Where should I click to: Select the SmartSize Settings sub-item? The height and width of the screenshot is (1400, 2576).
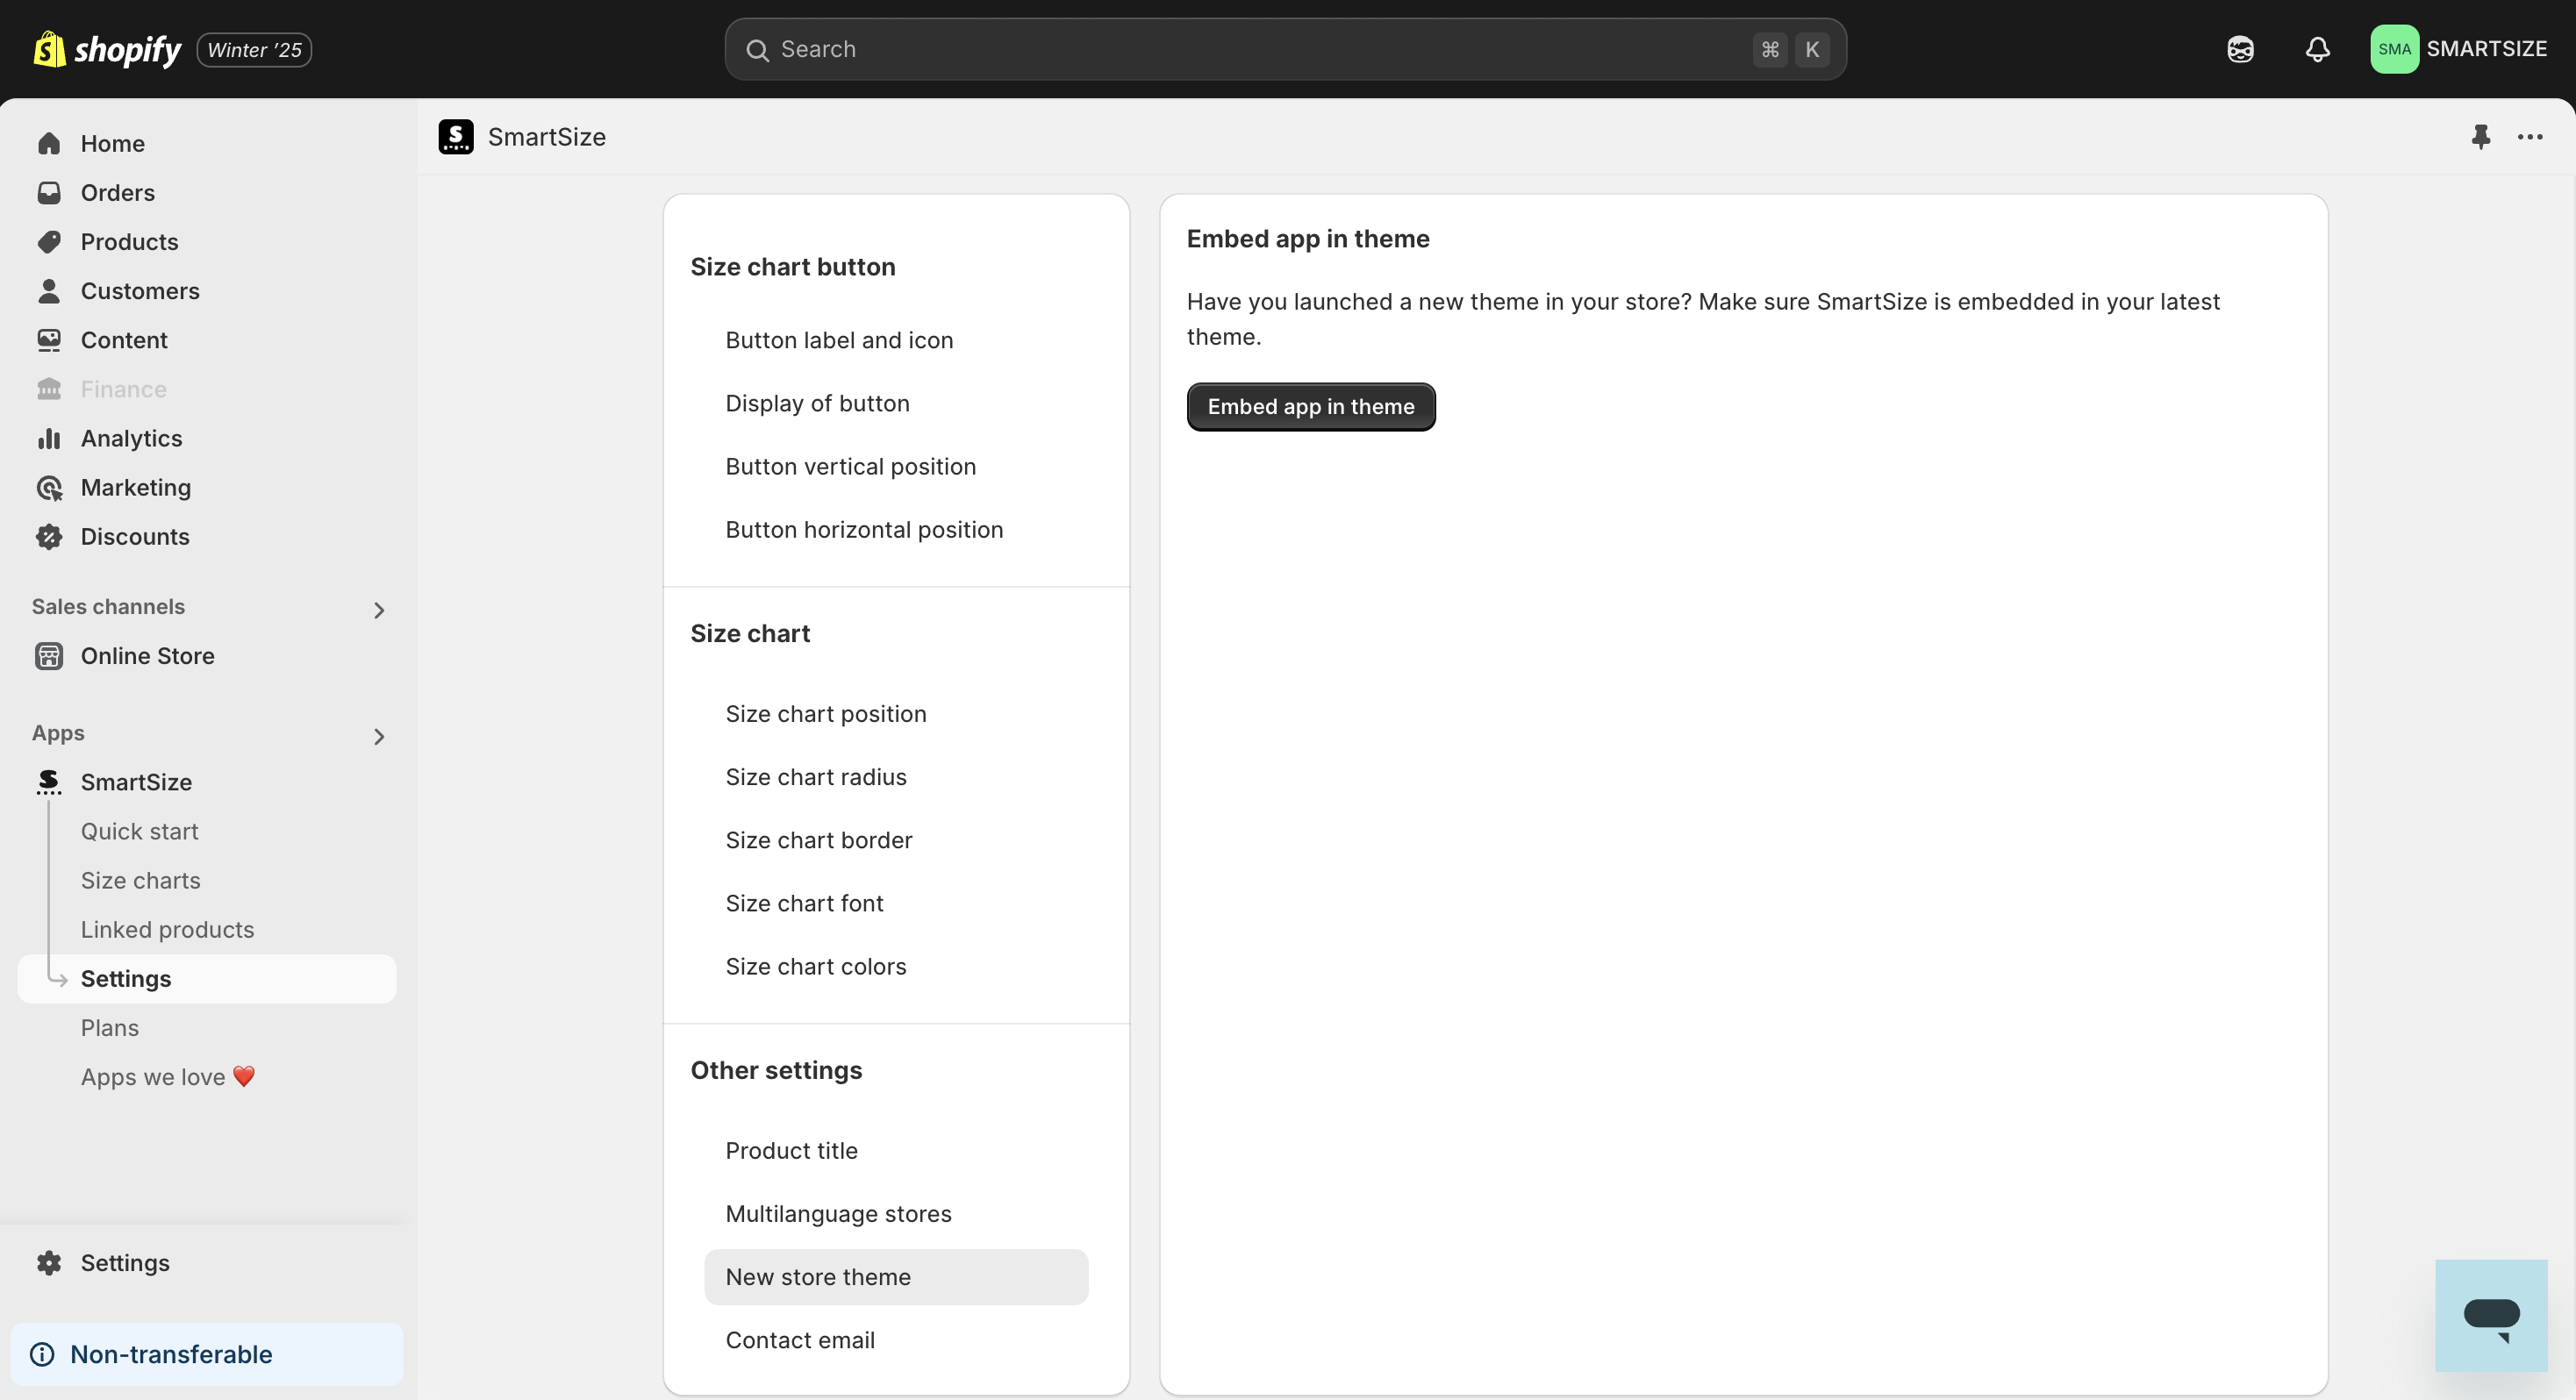[x=207, y=979]
